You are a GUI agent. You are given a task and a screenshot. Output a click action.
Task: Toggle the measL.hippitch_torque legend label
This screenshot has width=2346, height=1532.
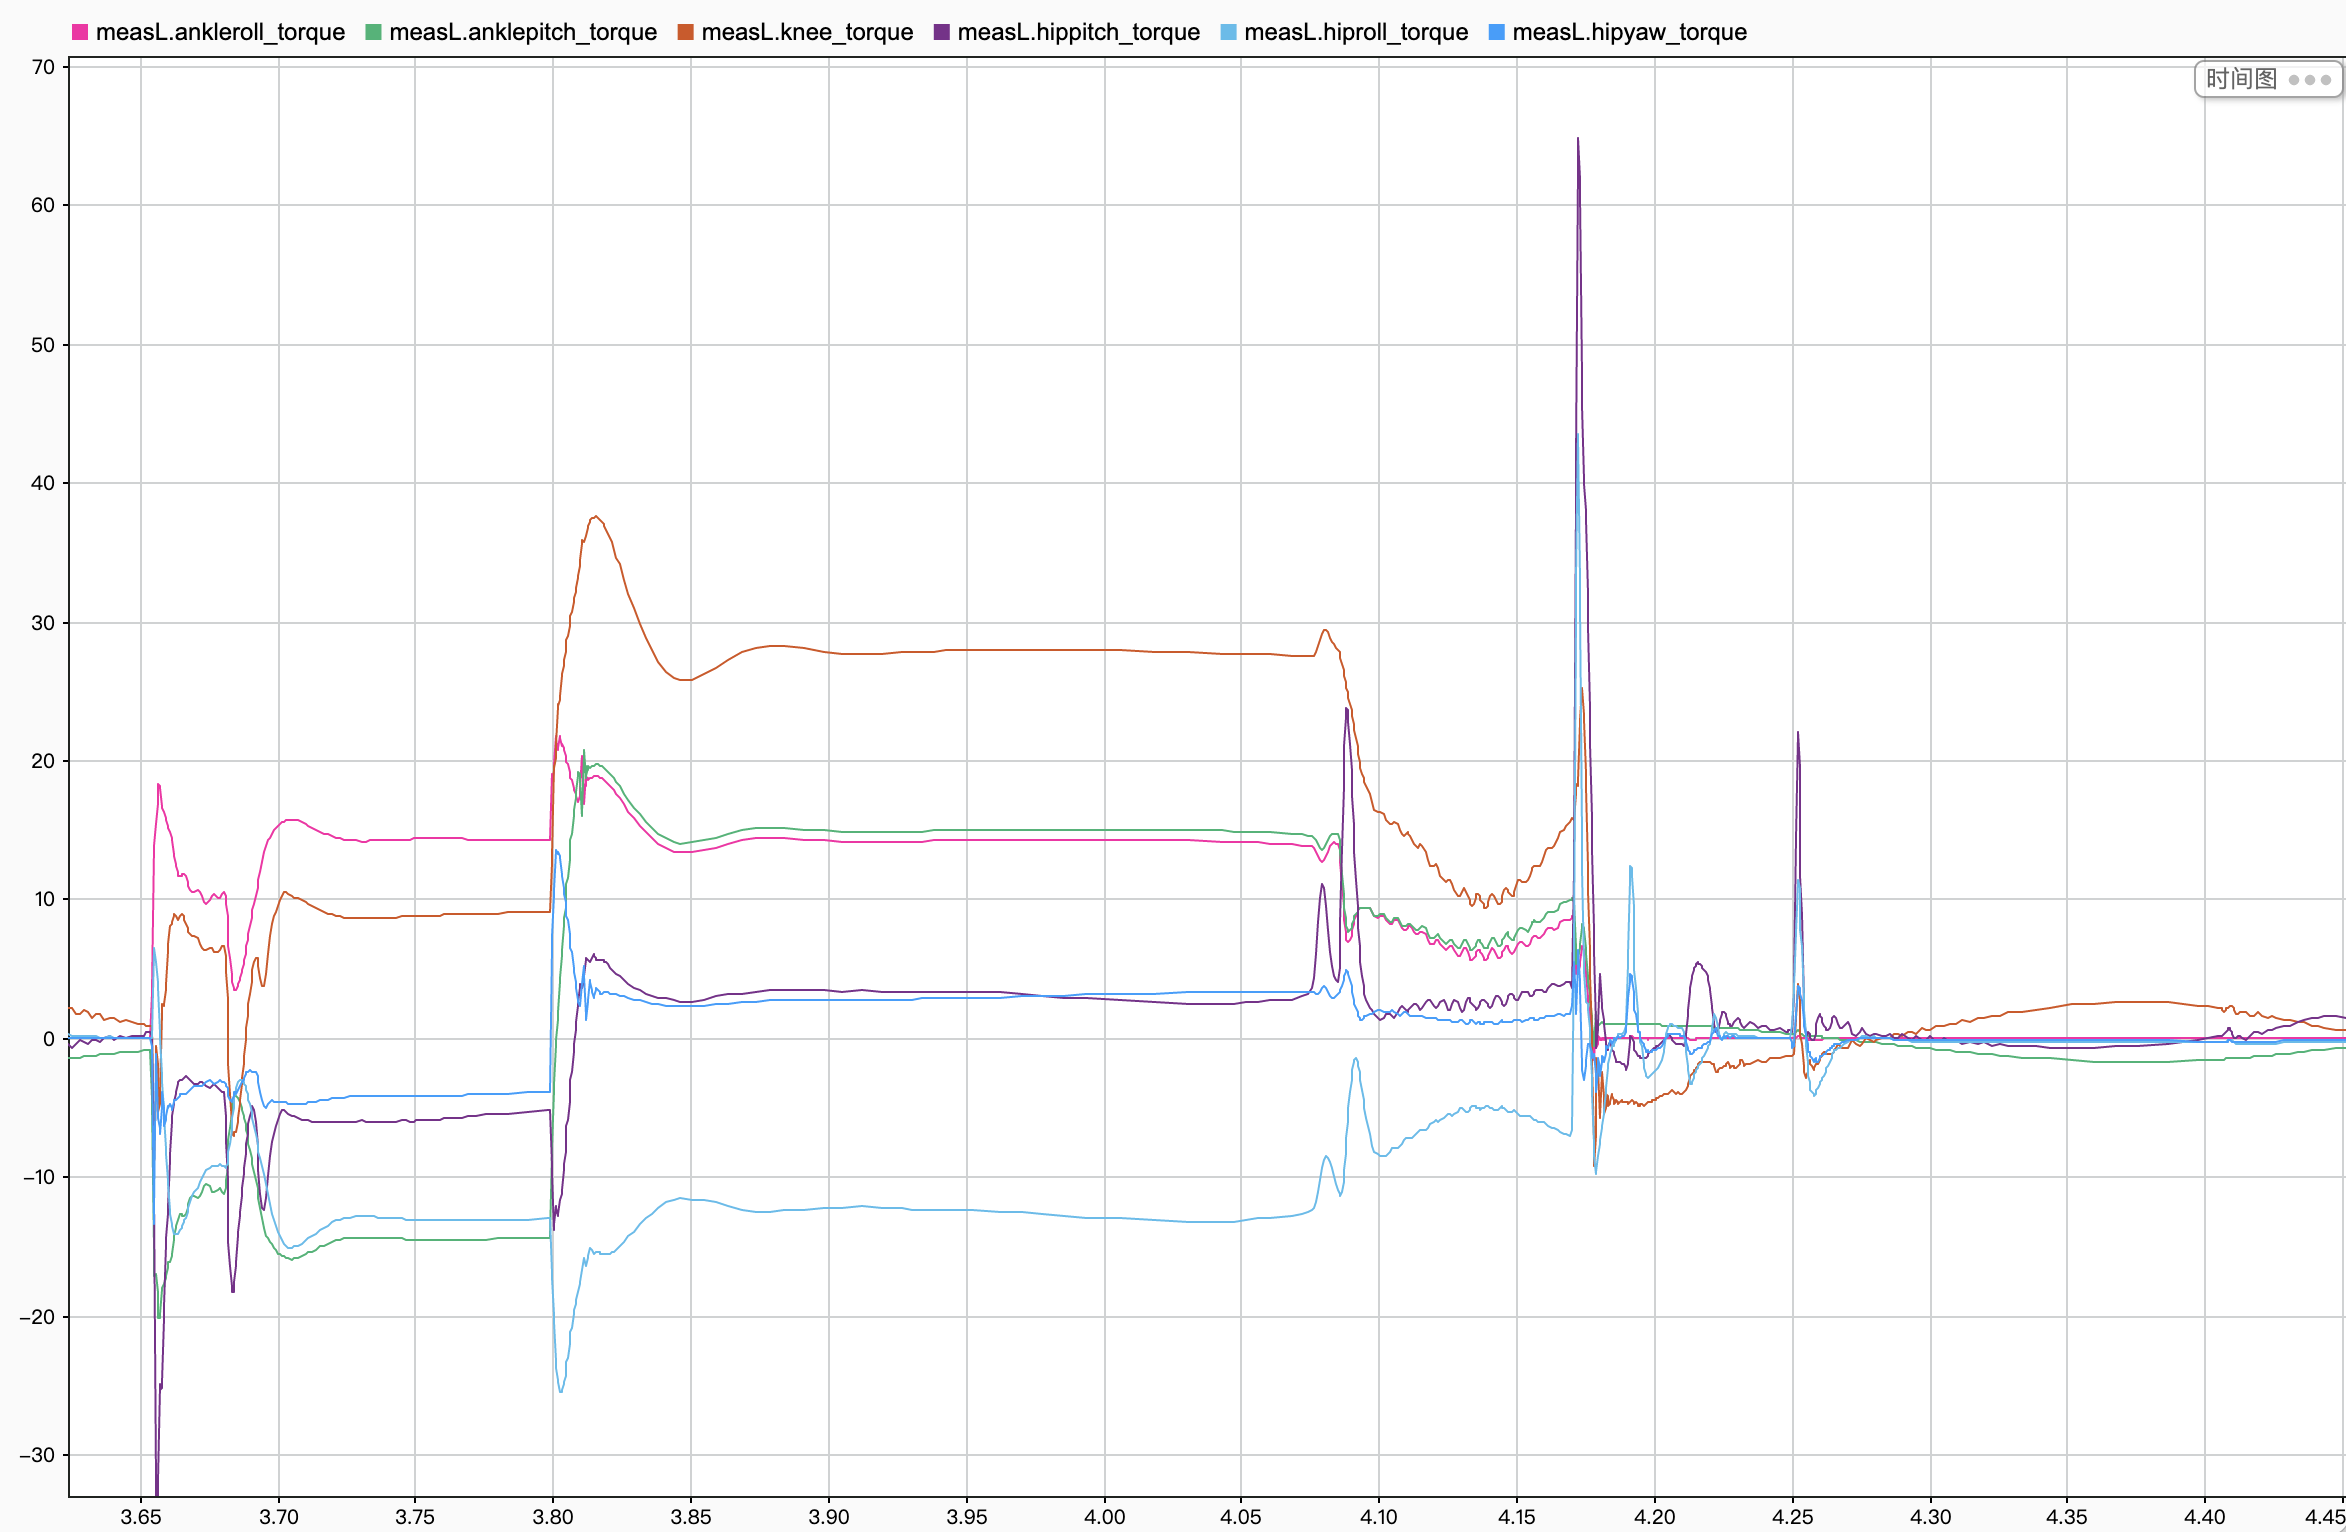(x=1078, y=32)
